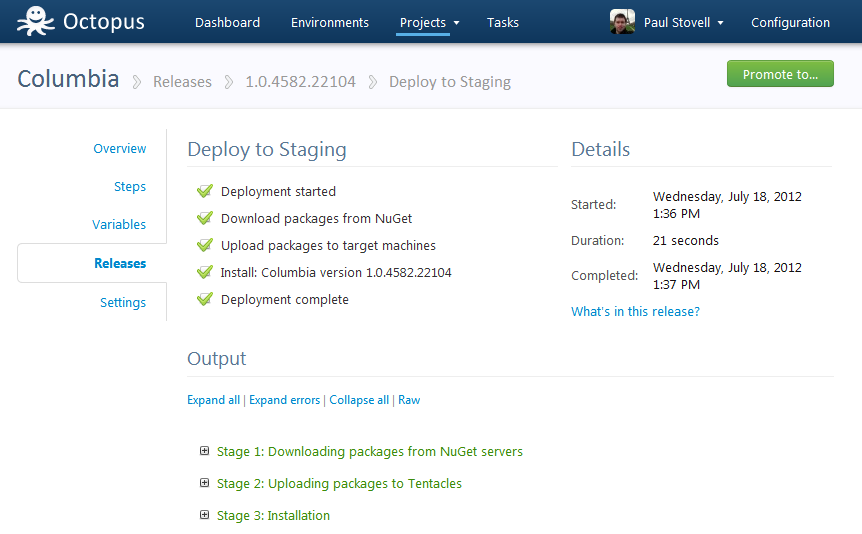
Task: Click the Output section heading
Action: coord(217,358)
